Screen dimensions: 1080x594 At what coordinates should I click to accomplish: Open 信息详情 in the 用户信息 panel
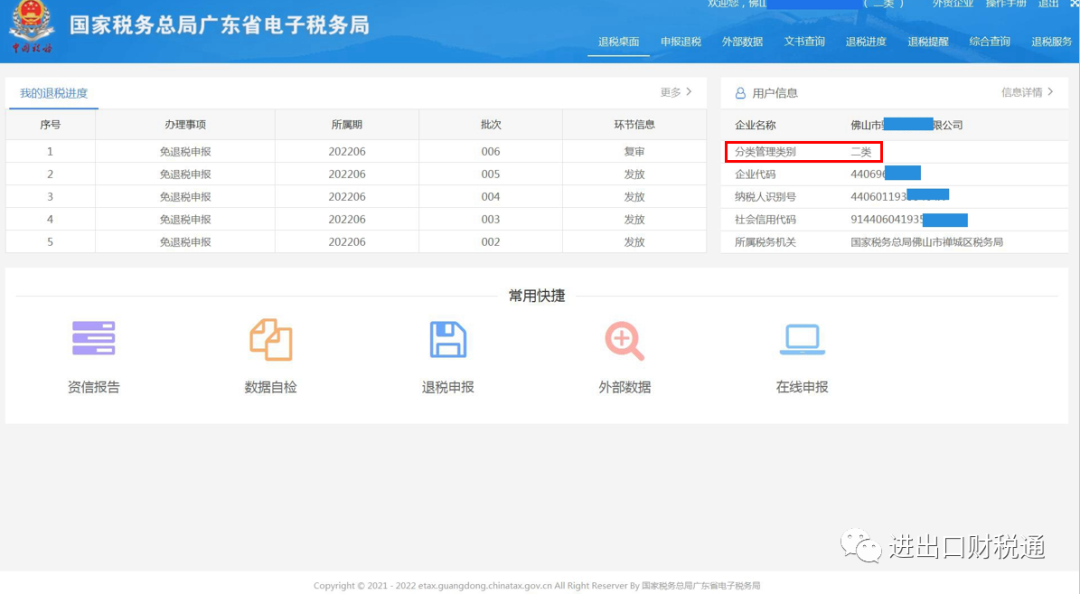pos(1027,92)
